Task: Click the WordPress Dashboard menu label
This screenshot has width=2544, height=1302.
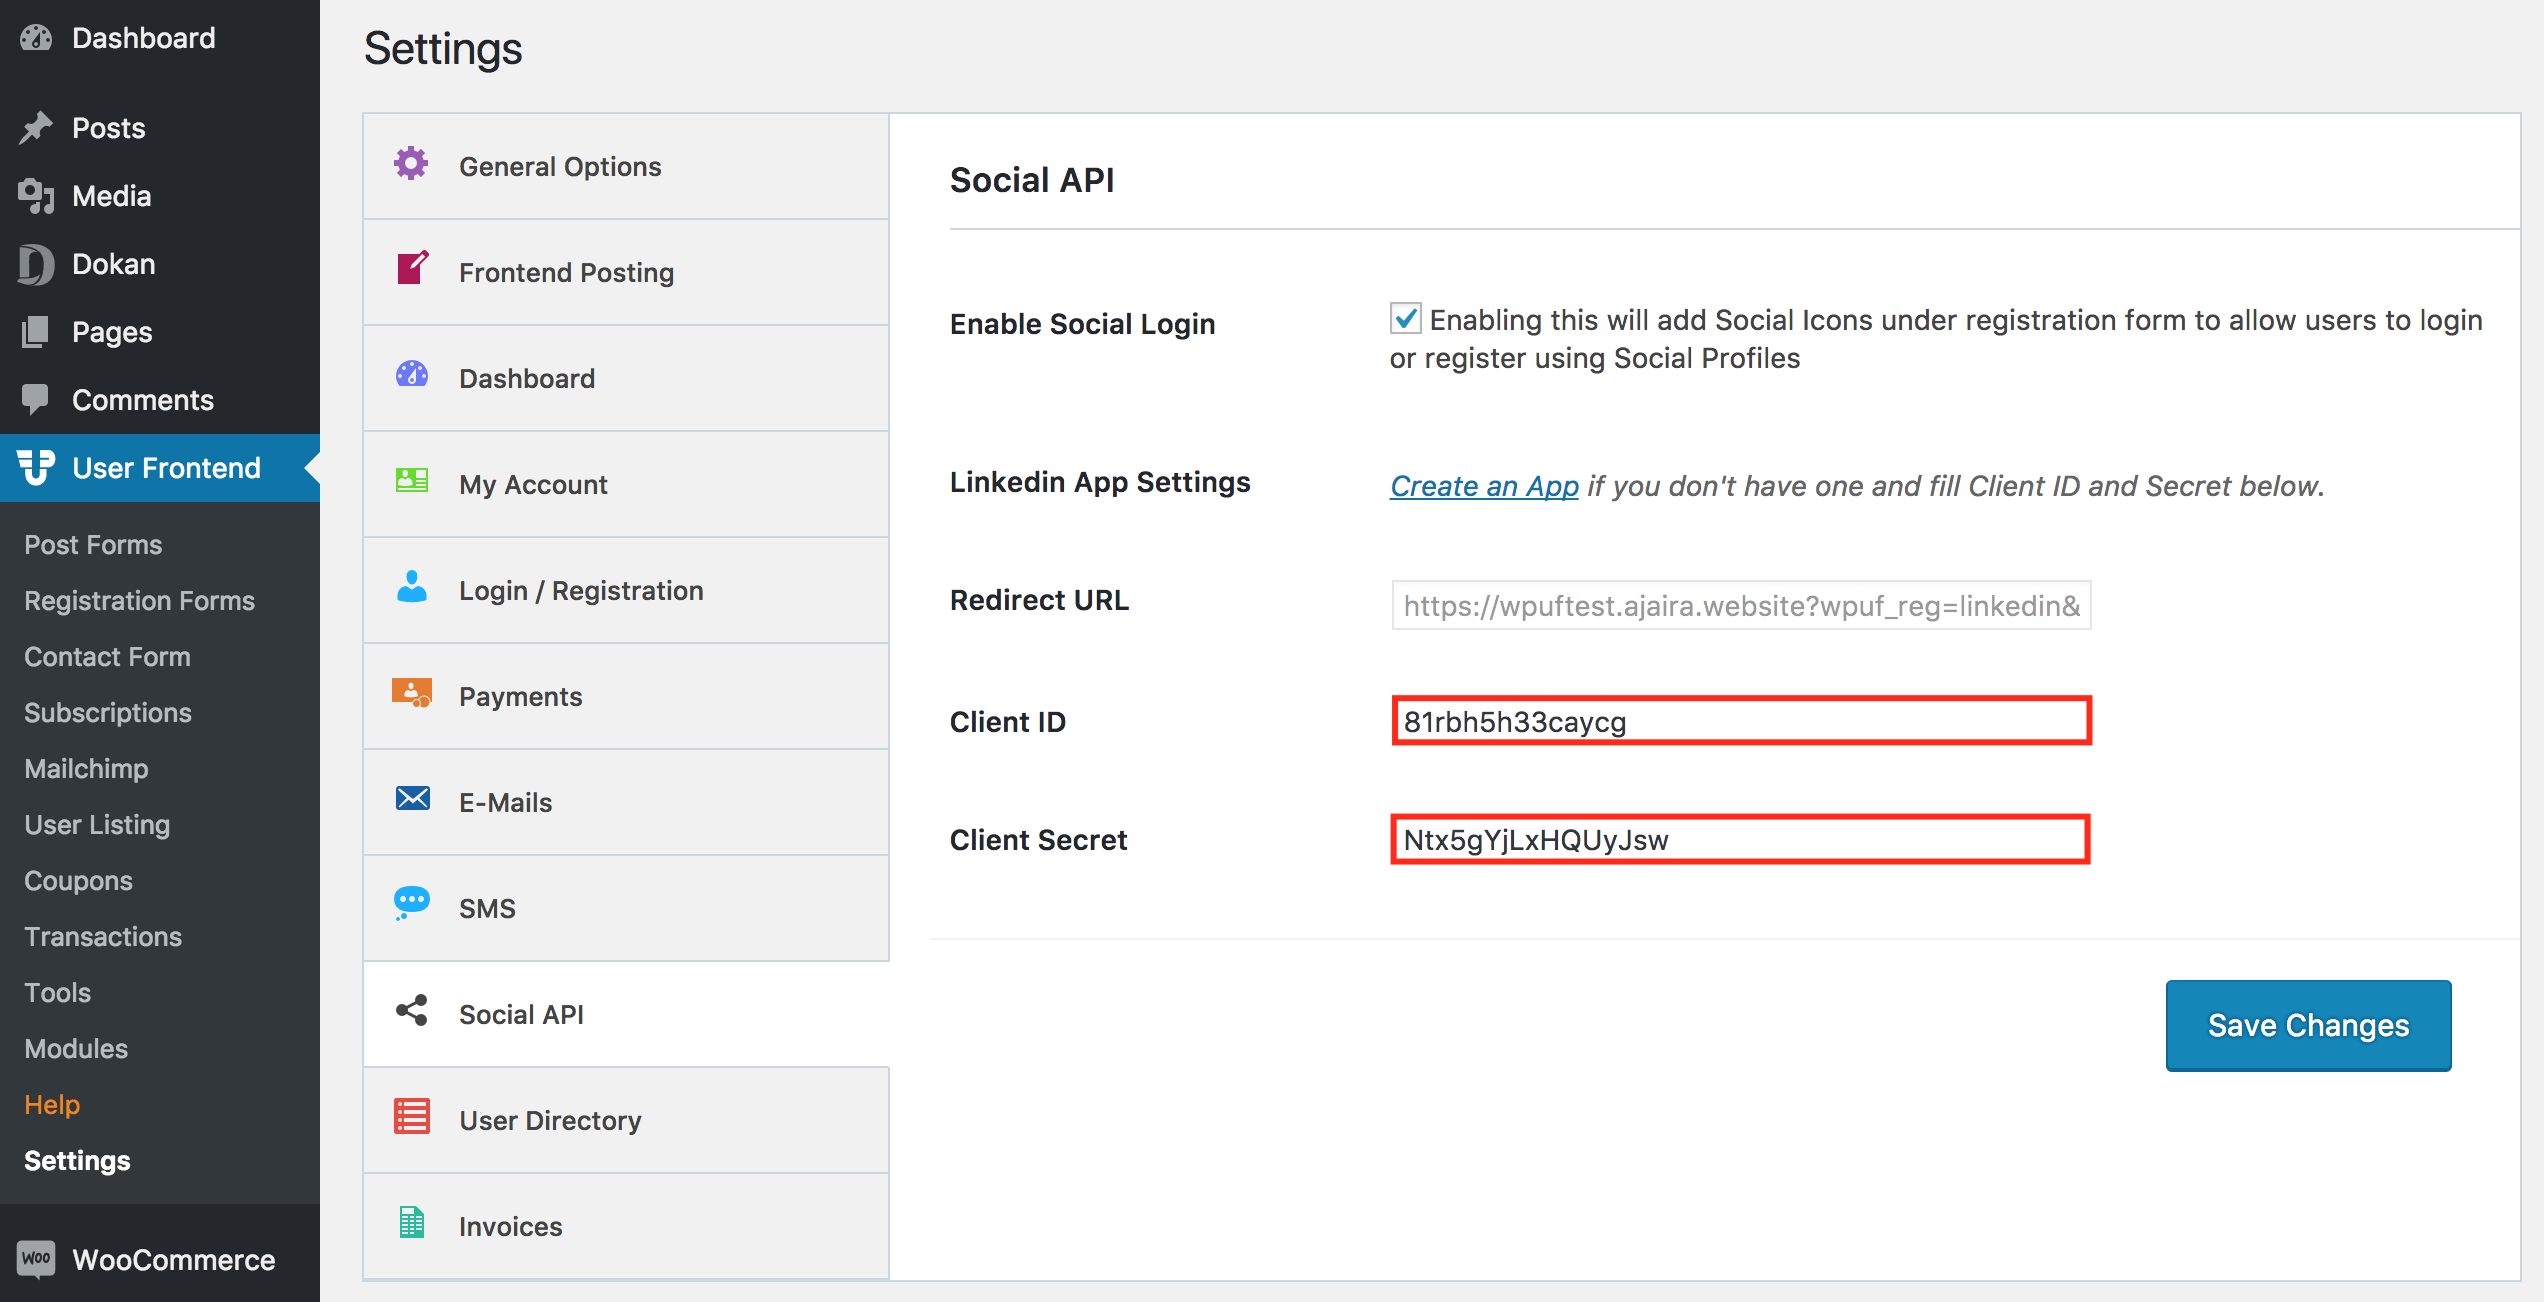Action: (x=144, y=38)
